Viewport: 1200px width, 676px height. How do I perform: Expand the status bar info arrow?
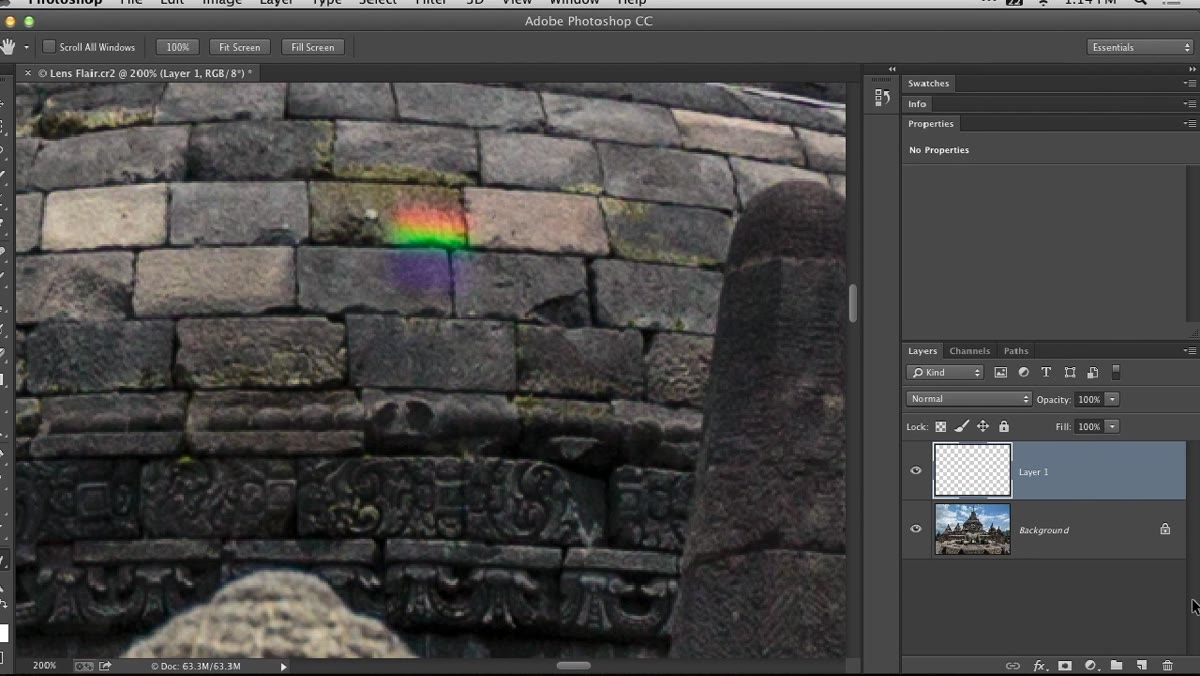tap(283, 666)
